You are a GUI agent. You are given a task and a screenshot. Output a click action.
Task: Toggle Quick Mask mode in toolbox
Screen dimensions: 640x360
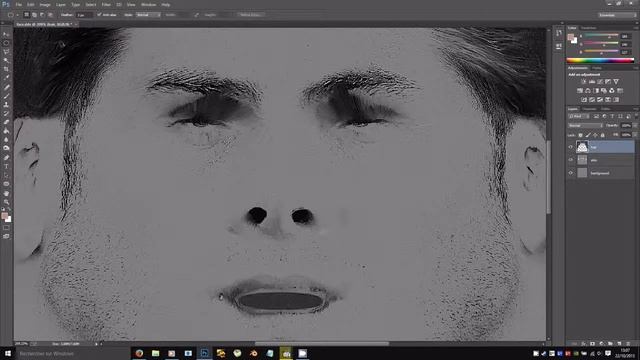click(6, 228)
